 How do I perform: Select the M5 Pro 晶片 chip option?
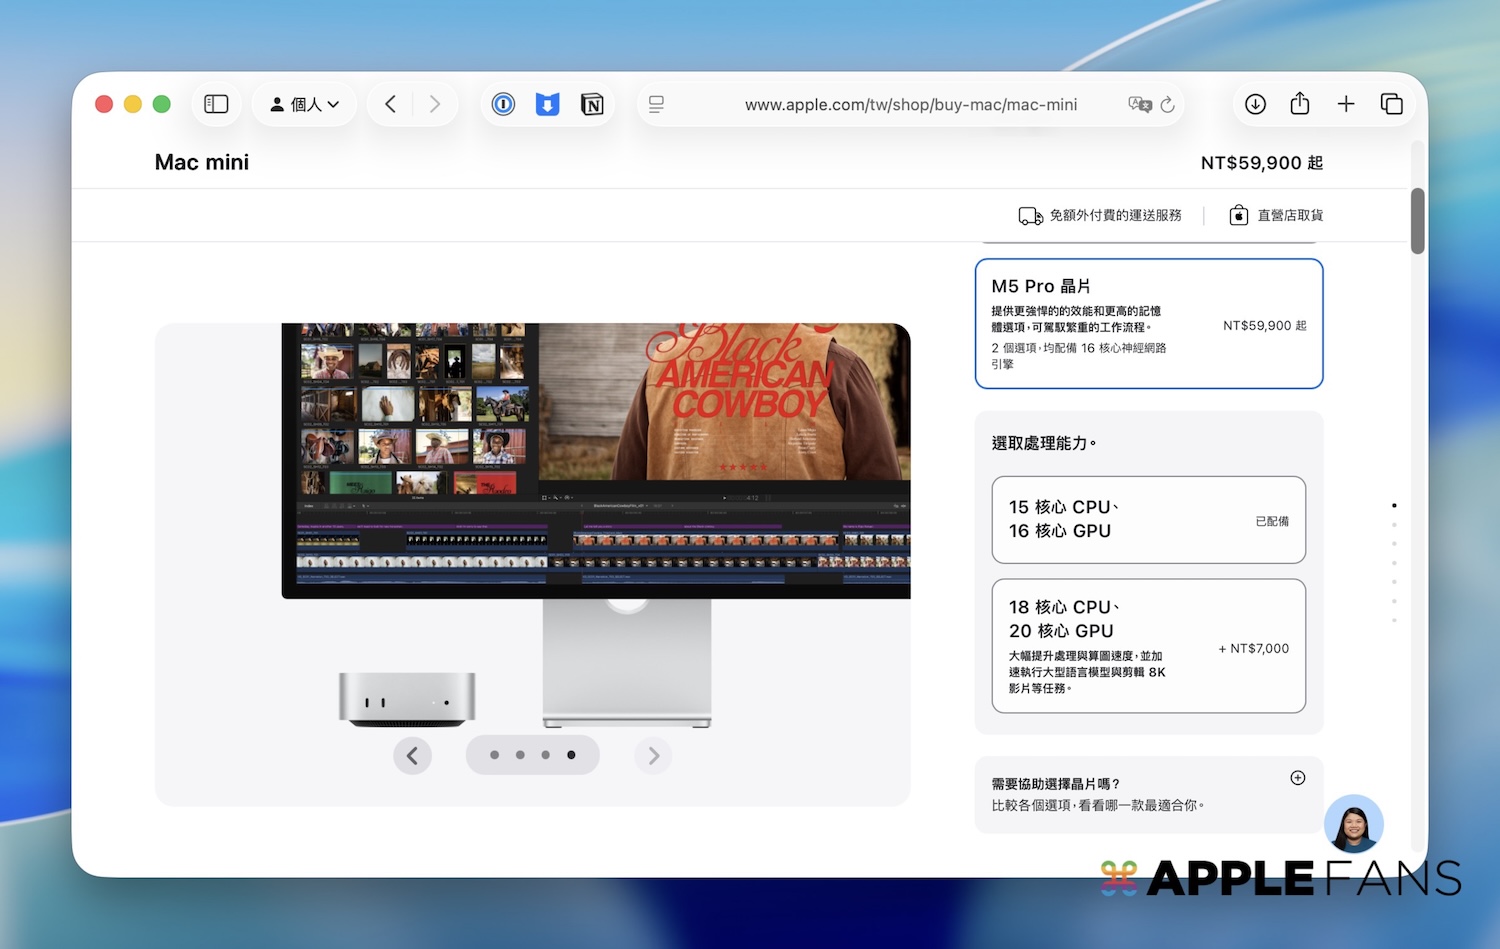1149,323
